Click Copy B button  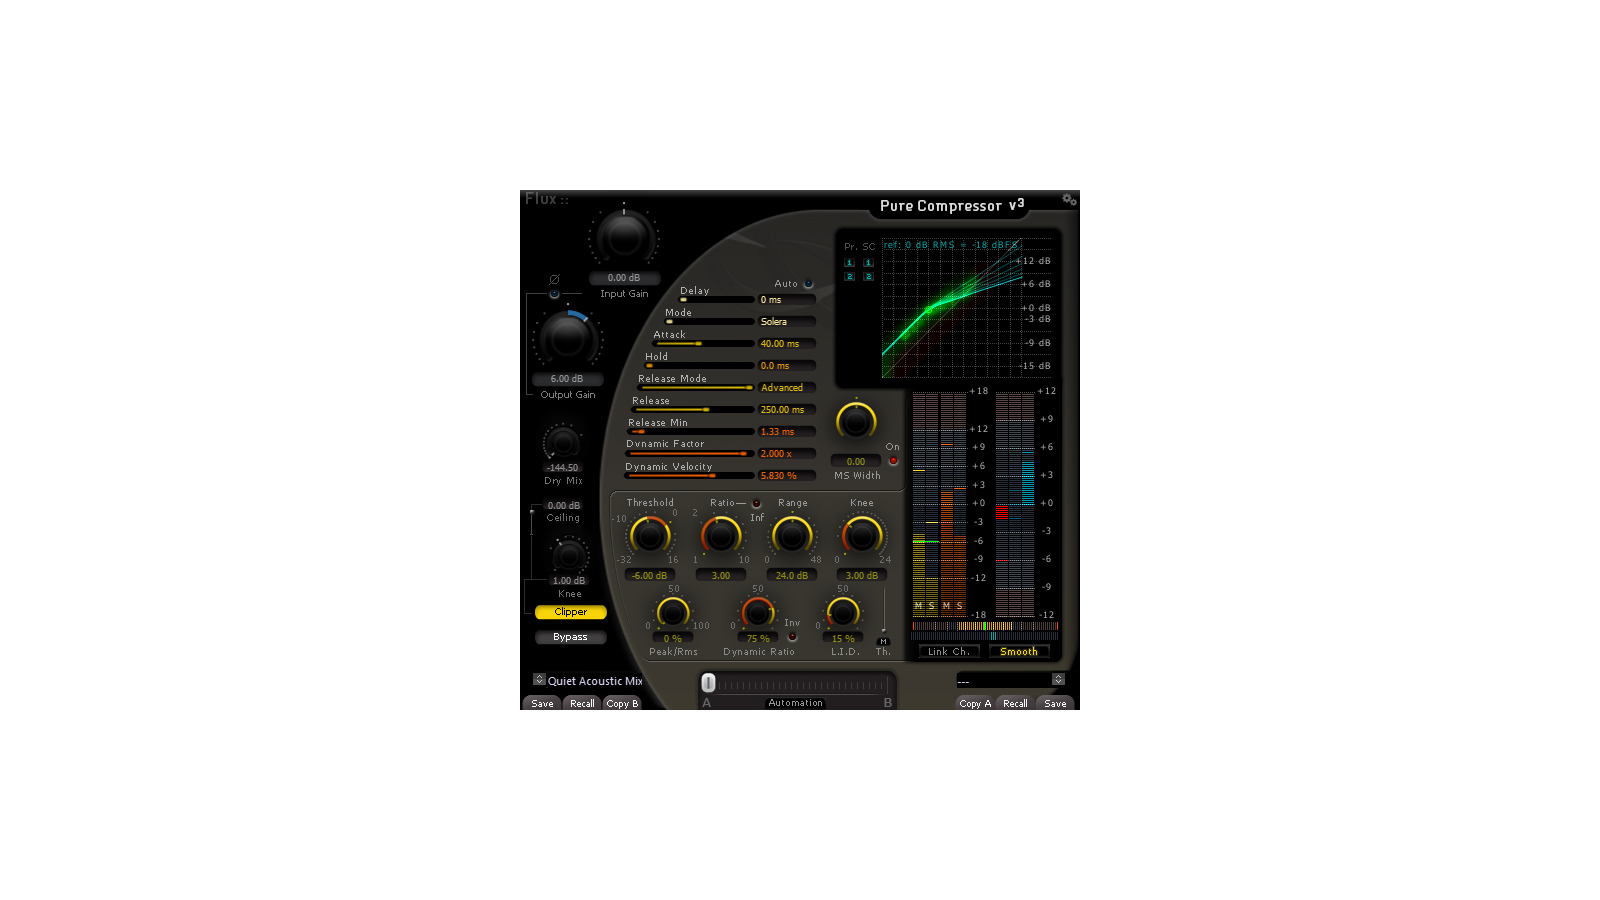pos(622,704)
